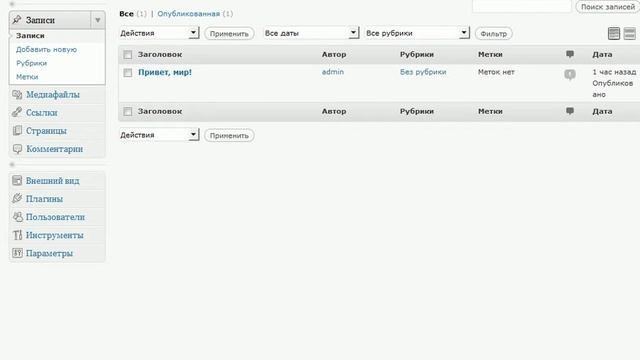Viewport: 640px width, 360px height.
Task: Go to Инструменты menu section
Action: [x=55, y=235]
